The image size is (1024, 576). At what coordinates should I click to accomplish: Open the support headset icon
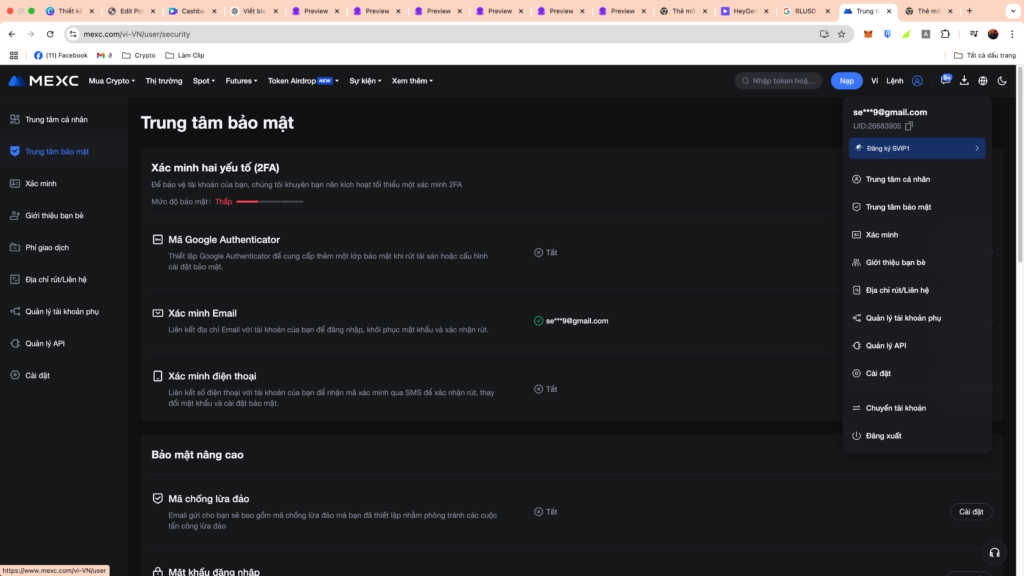[994, 552]
